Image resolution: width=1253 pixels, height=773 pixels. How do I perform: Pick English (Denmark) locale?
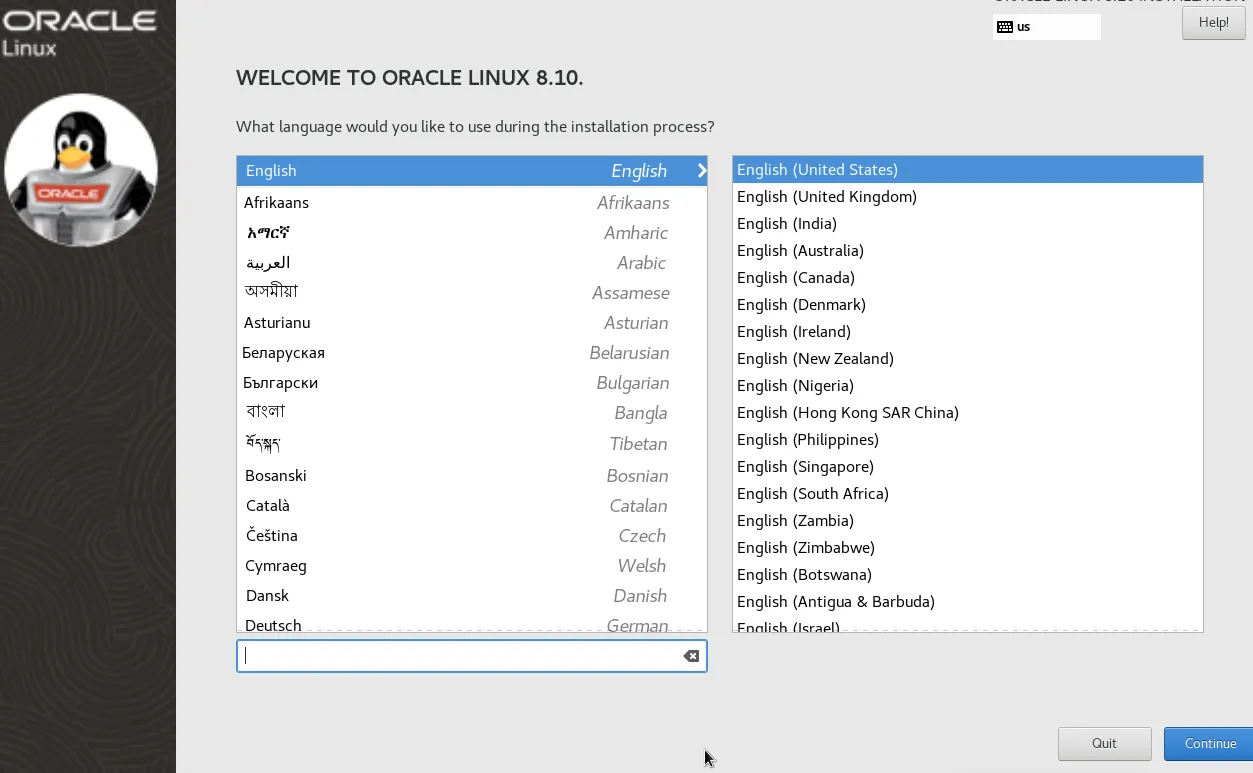pyautogui.click(x=967, y=305)
